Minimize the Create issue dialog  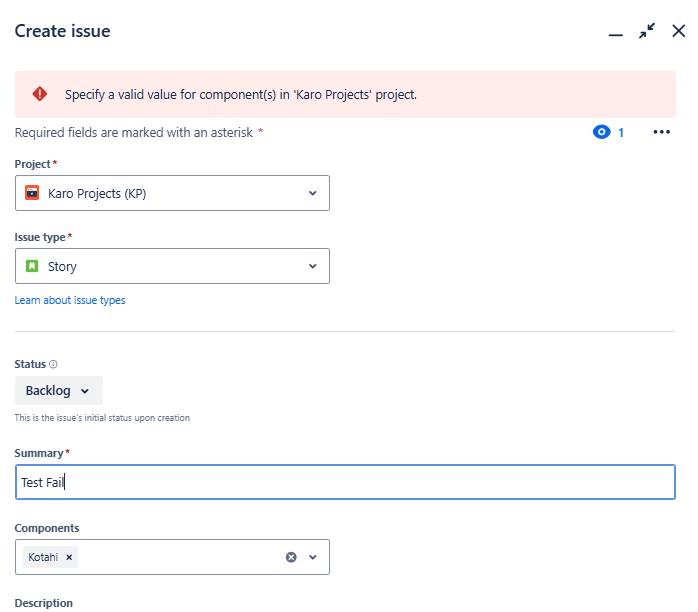click(x=616, y=32)
